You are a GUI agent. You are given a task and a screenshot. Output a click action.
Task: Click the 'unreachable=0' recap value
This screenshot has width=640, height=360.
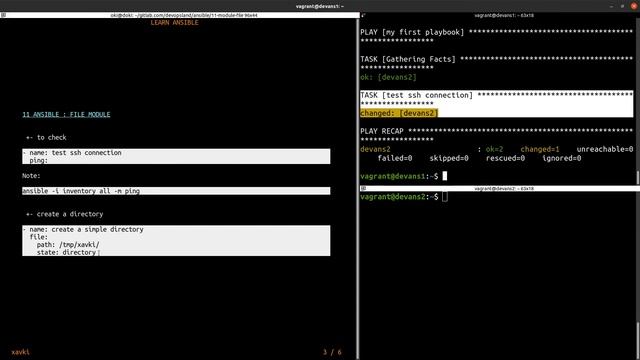[604, 149]
